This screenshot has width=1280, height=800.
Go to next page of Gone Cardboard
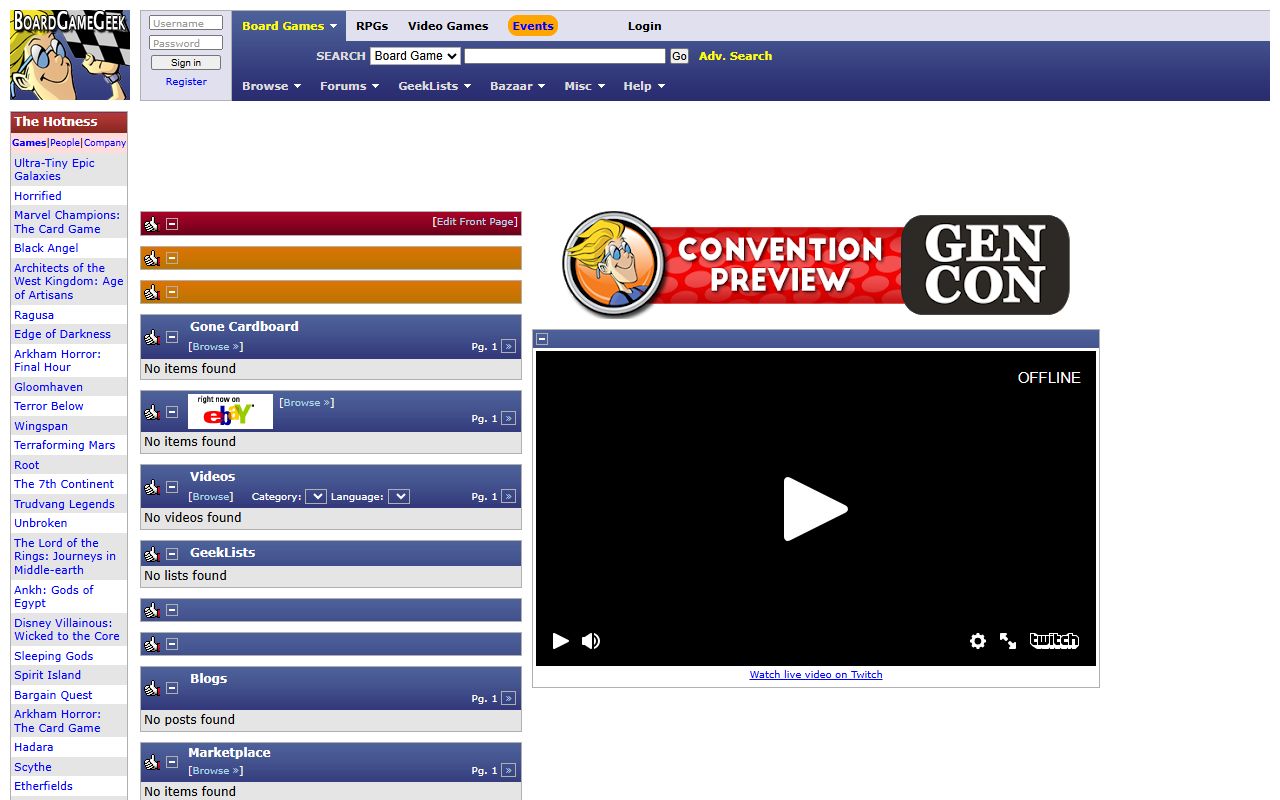click(508, 347)
